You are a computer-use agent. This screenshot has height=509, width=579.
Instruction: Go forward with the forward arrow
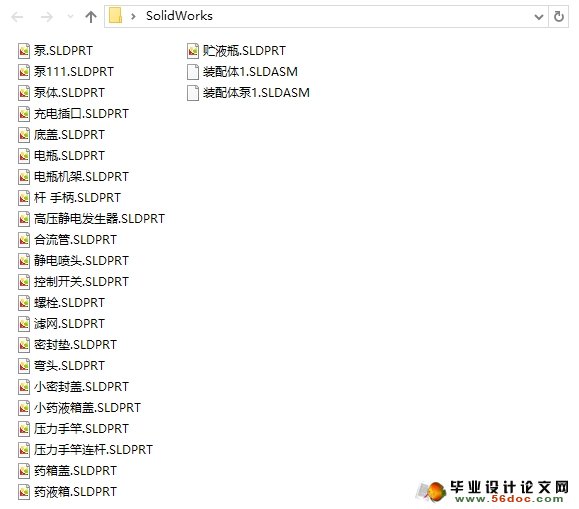[x=47, y=17]
